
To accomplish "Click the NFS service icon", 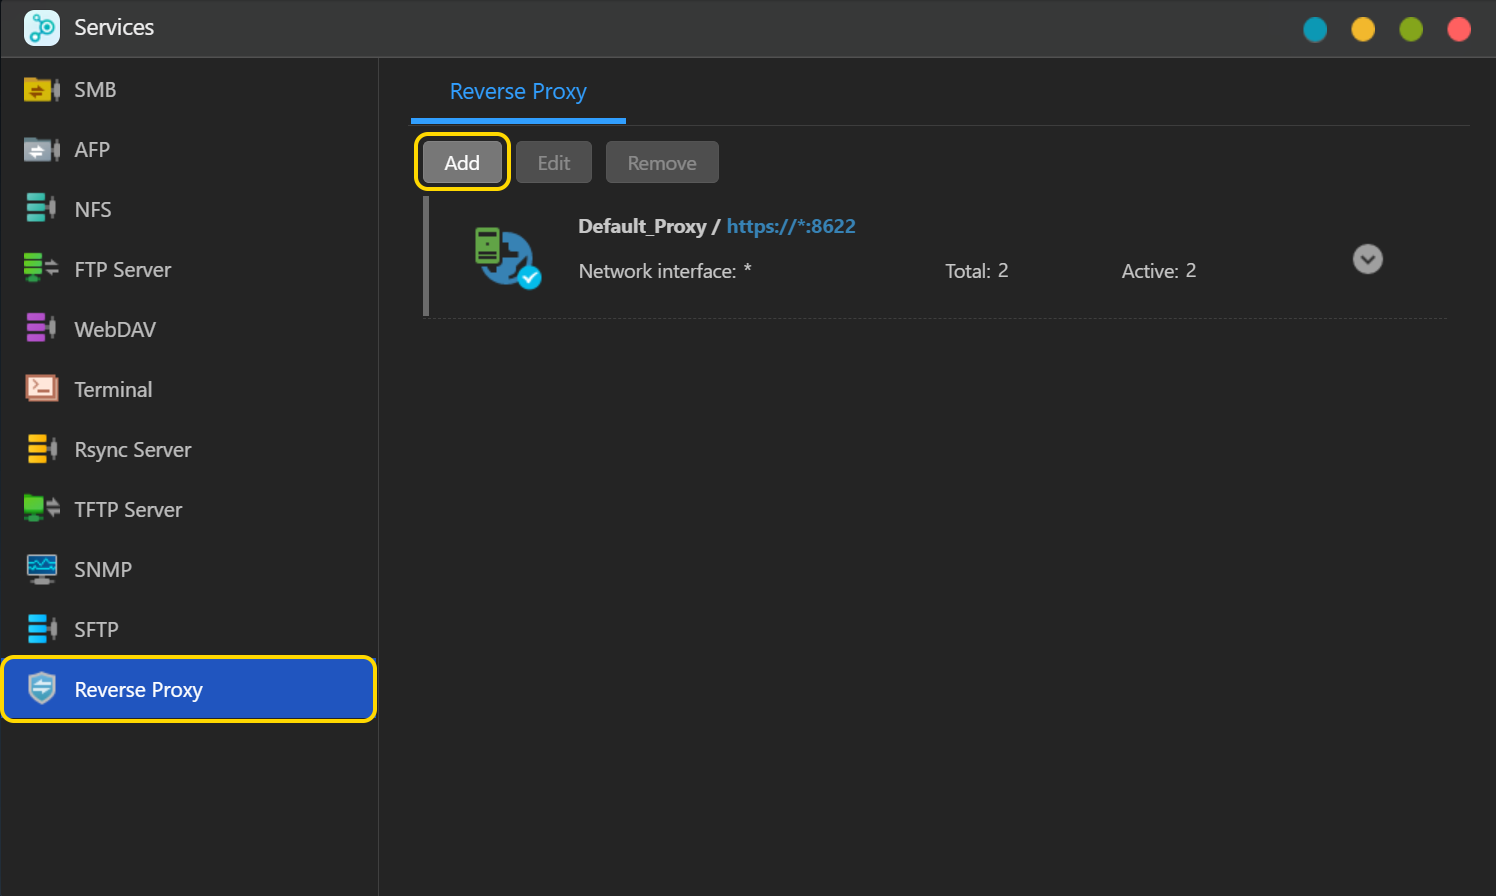I will tap(41, 208).
